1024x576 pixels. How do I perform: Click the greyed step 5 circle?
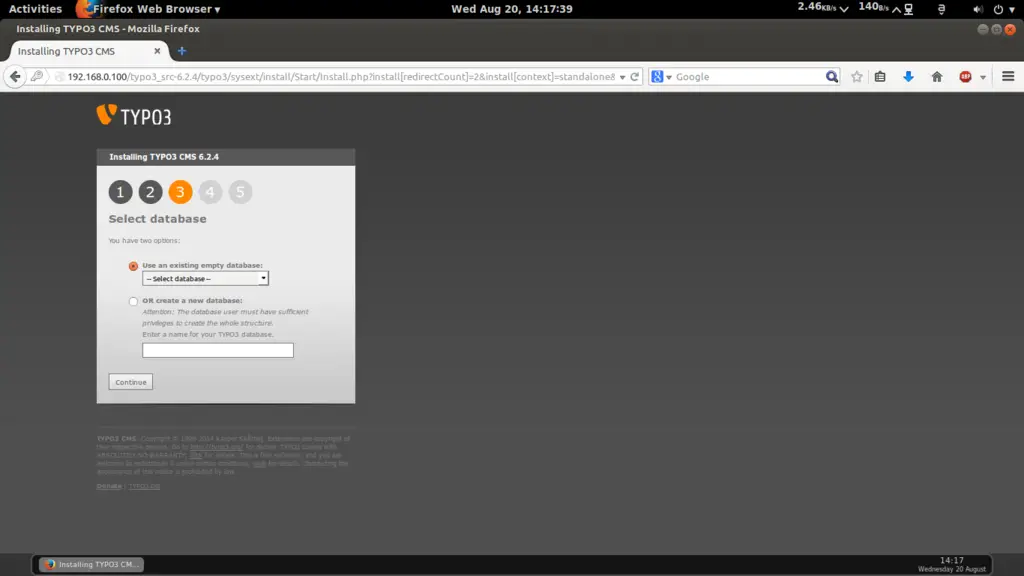tap(240, 192)
